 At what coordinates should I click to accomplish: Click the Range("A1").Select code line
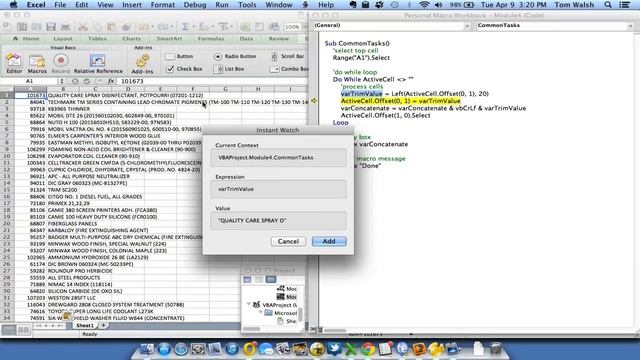coord(361,58)
